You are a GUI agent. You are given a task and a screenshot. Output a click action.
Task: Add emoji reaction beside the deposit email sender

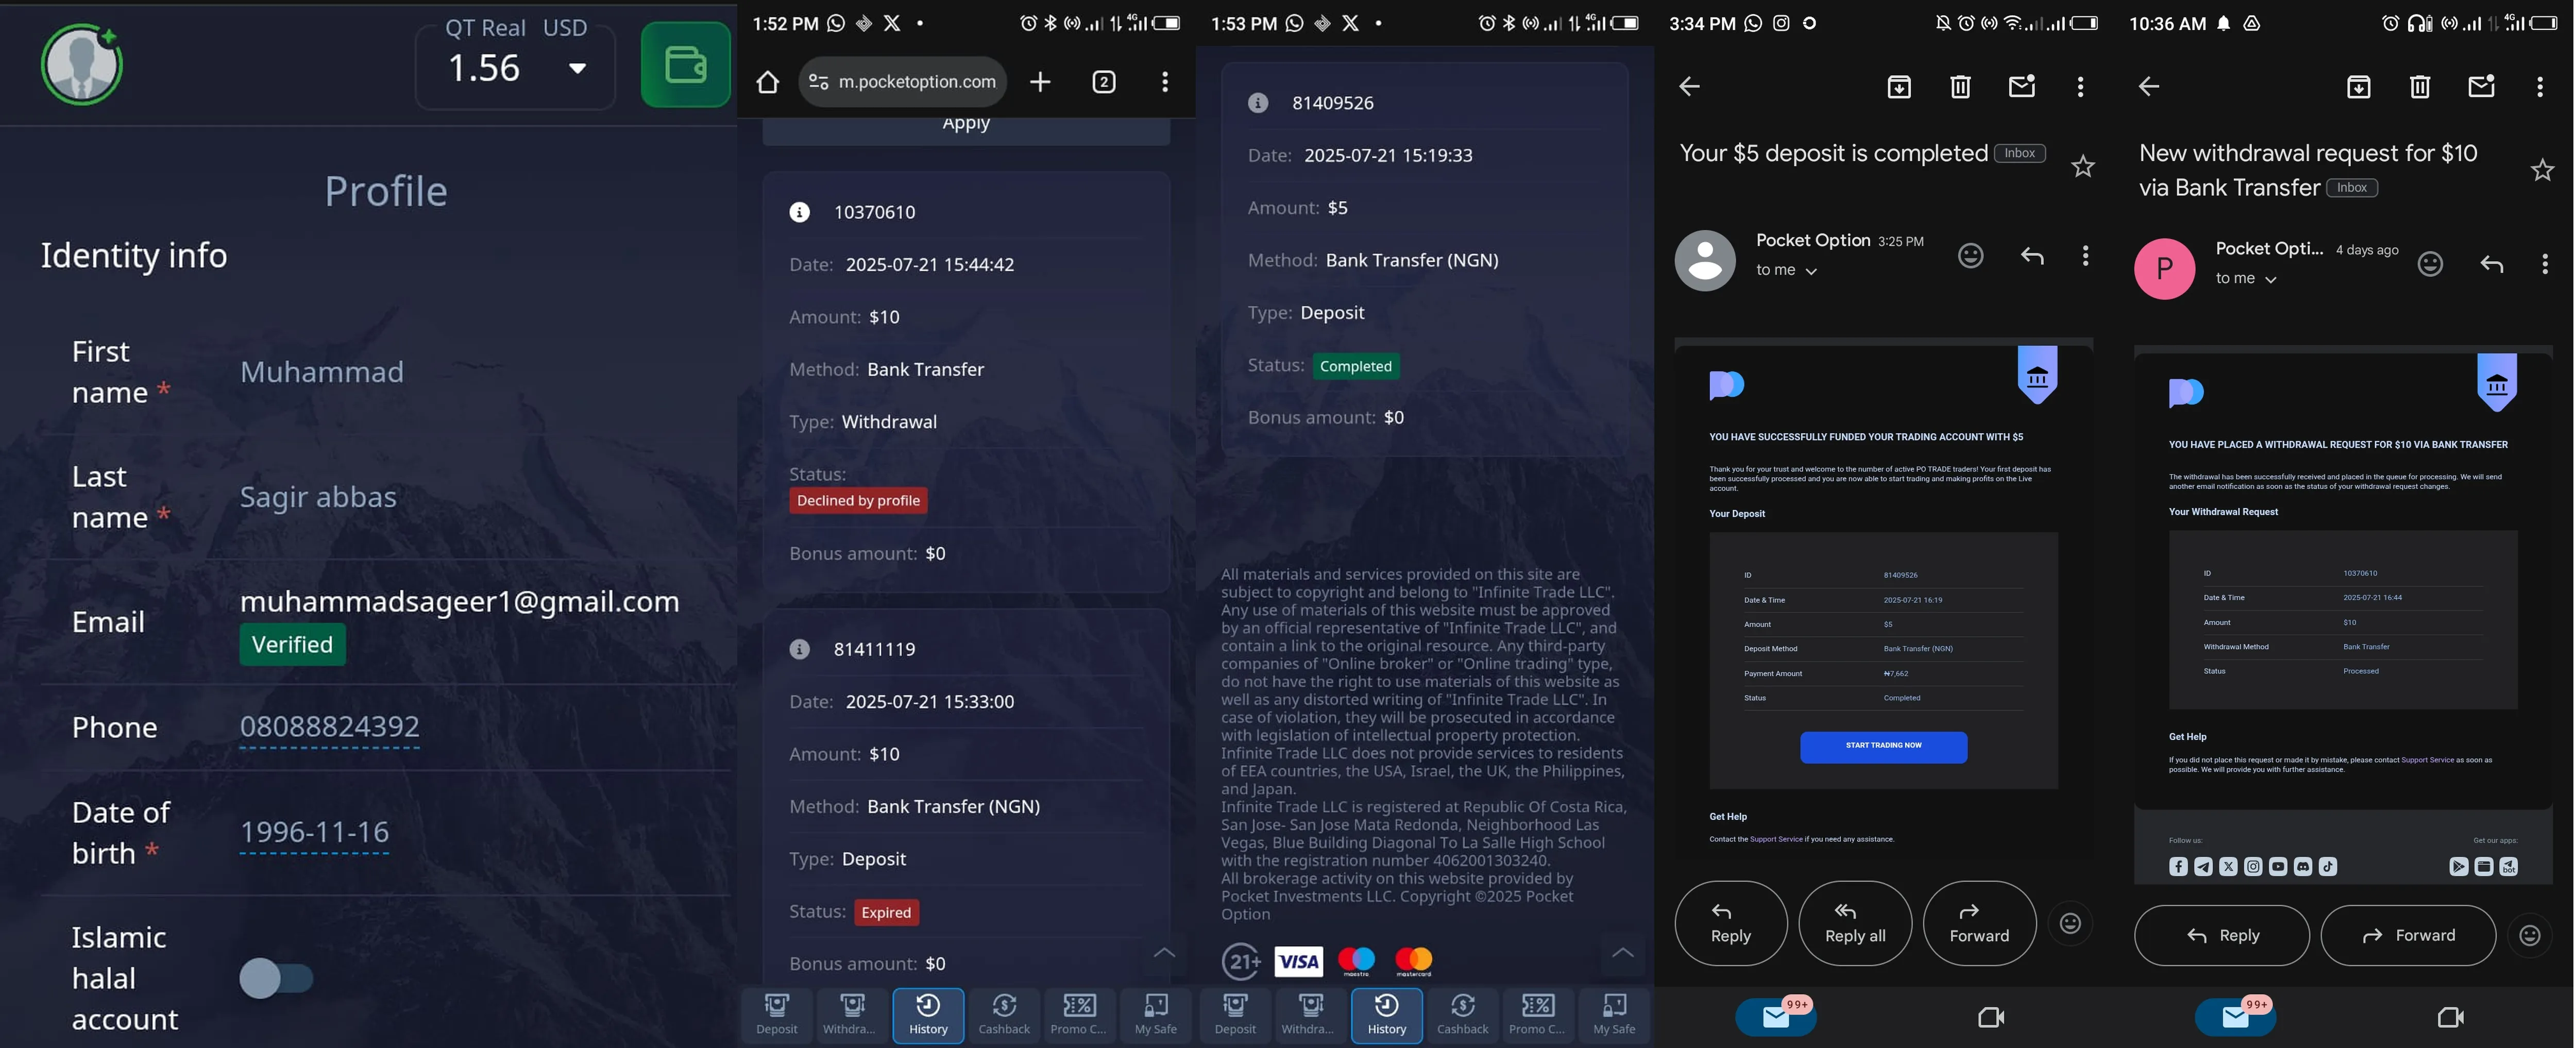click(x=1970, y=256)
